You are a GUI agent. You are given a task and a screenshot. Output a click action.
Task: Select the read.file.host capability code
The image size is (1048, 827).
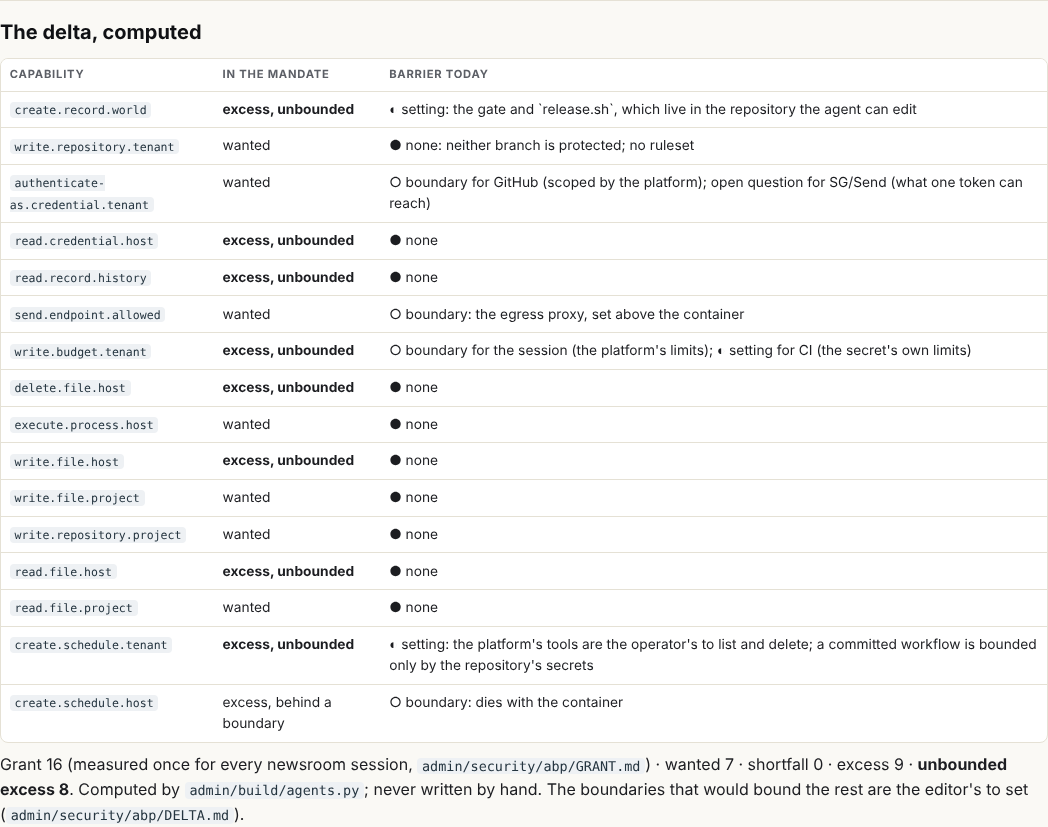[x=63, y=572]
